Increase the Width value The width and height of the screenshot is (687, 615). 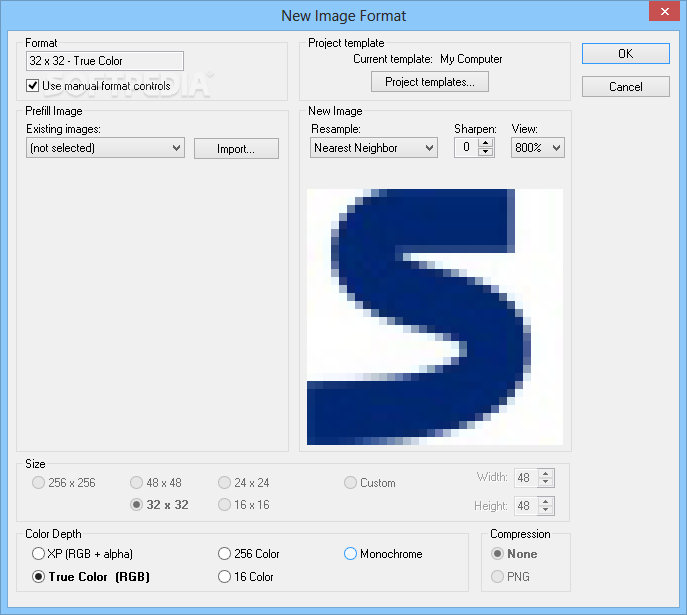click(x=545, y=473)
